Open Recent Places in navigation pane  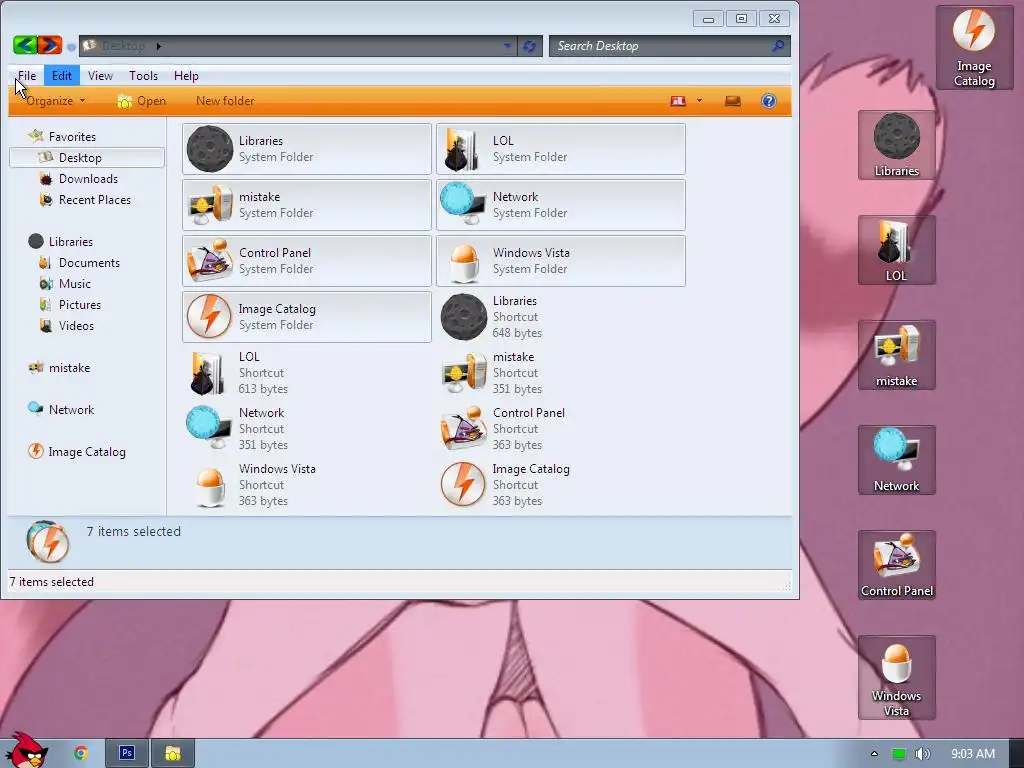click(x=85, y=200)
